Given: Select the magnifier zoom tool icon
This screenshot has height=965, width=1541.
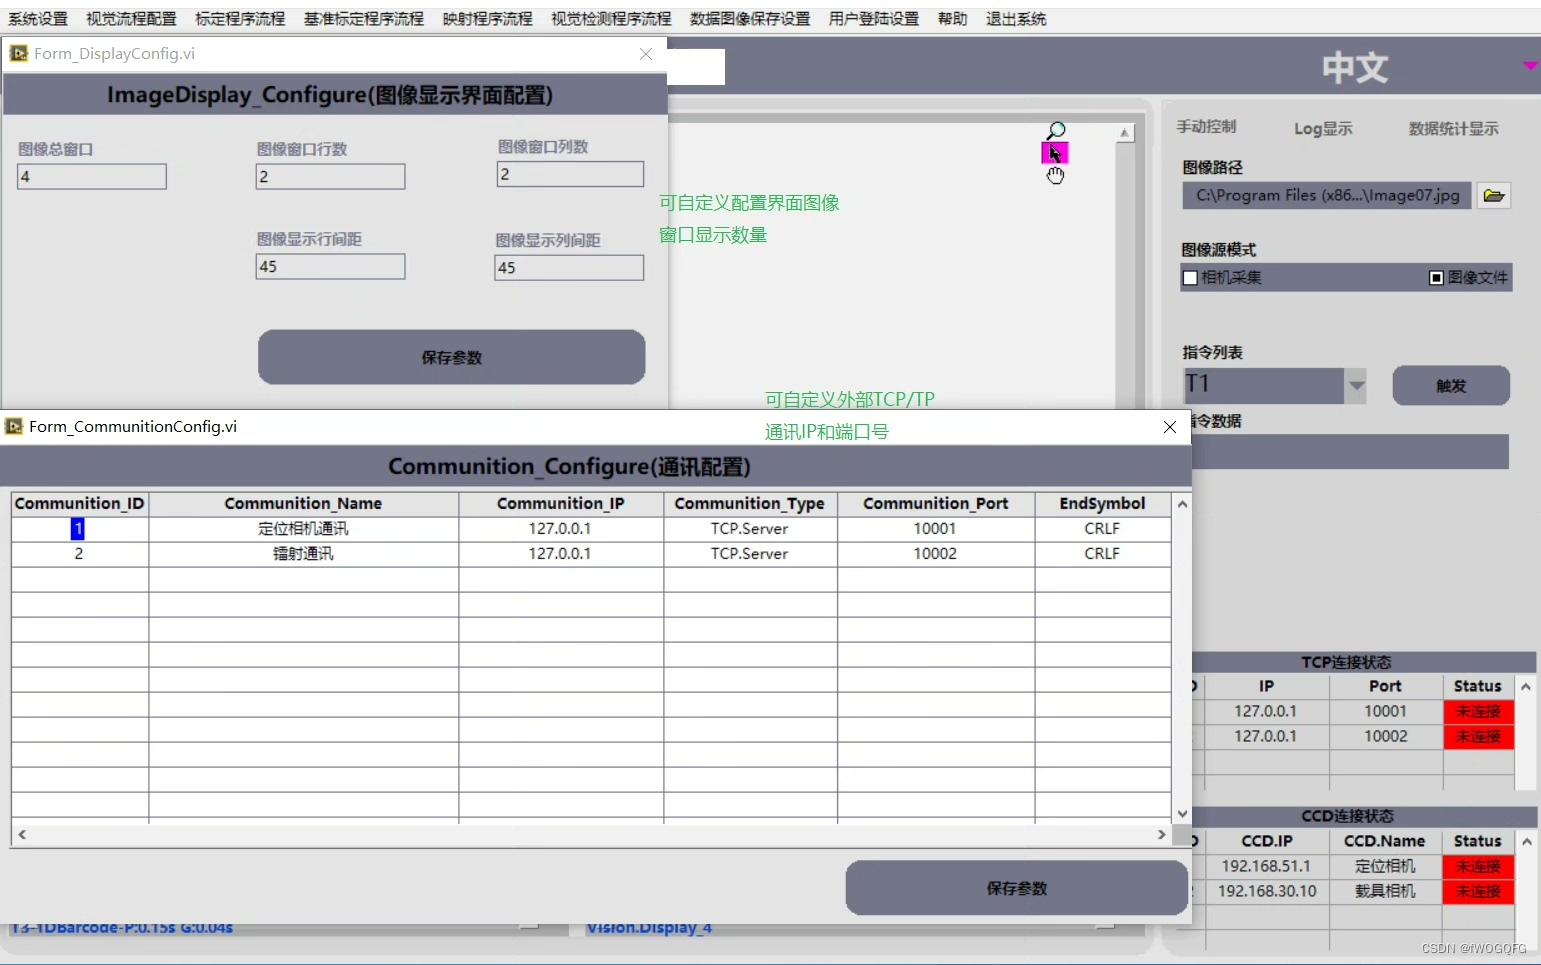Looking at the screenshot, I should click(1055, 131).
